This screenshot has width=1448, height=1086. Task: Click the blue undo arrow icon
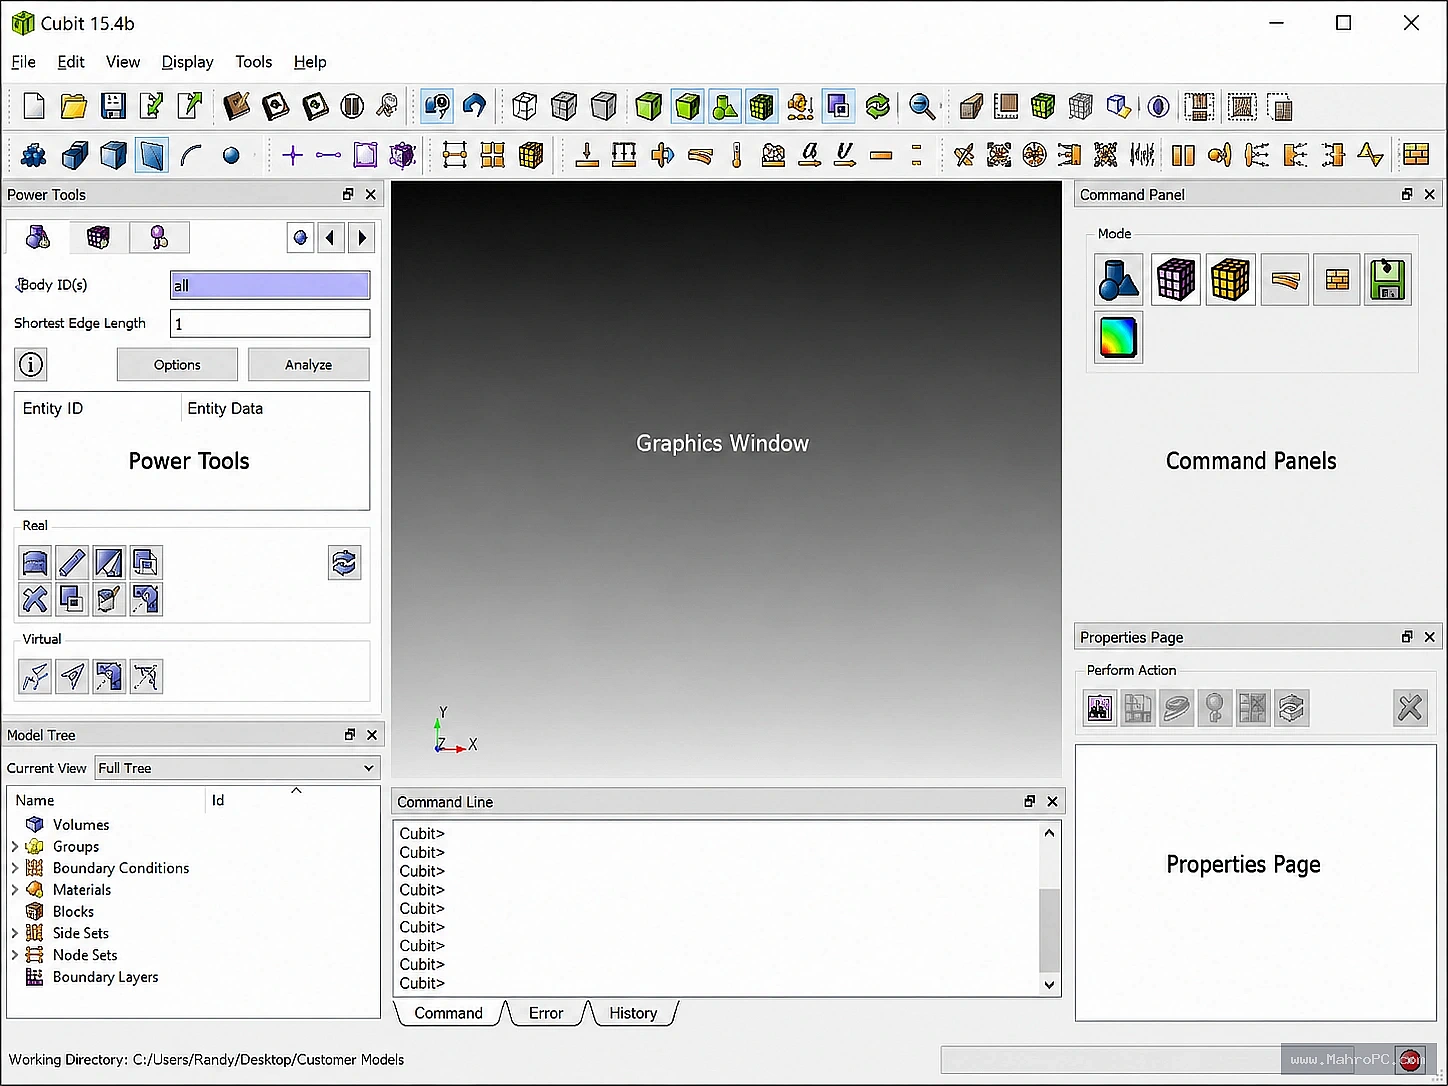click(475, 106)
